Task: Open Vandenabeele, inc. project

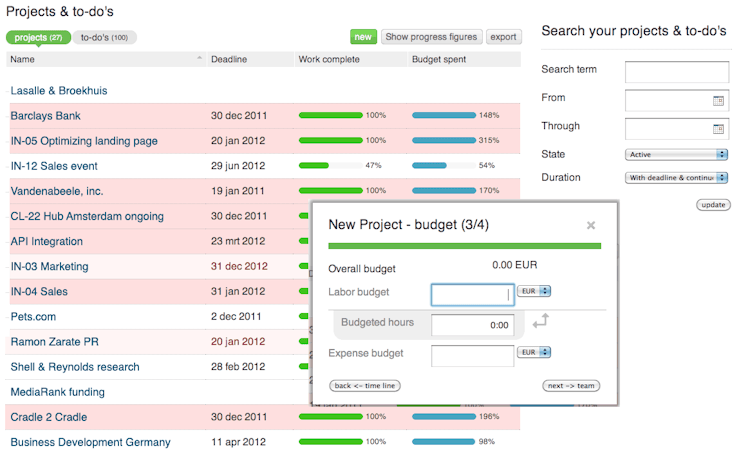Action: [x=57, y=191]
